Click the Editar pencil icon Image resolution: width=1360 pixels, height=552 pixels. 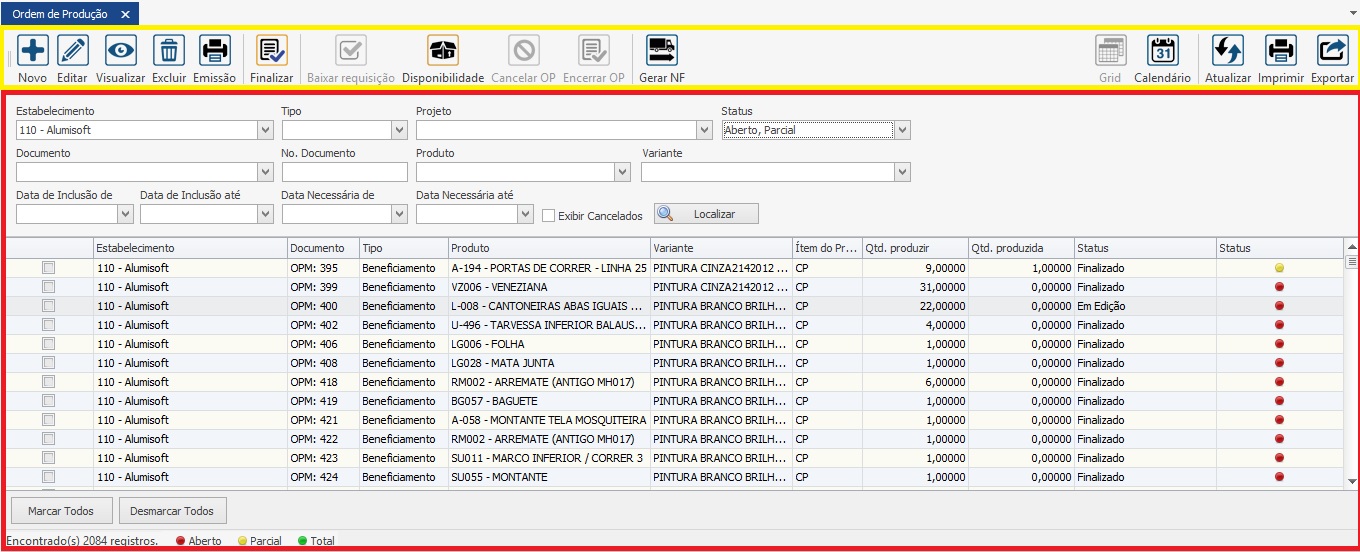[72, 50]
